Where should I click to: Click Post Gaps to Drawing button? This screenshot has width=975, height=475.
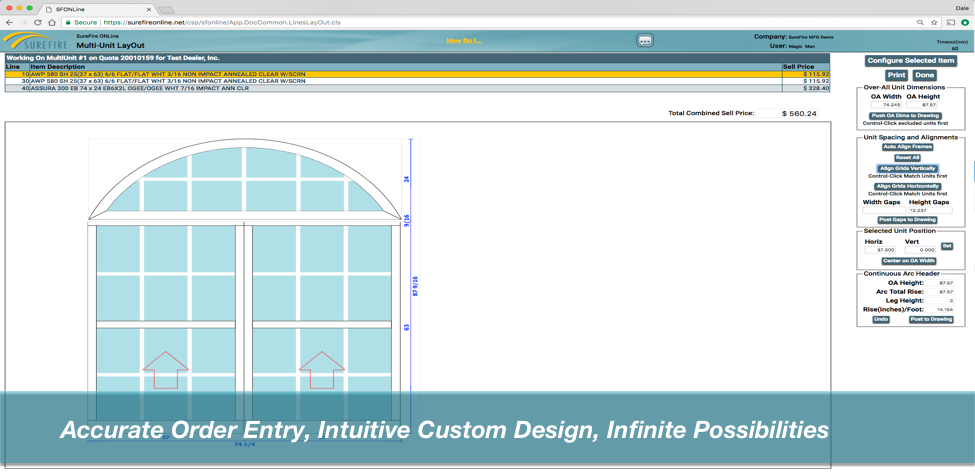tap(907, 219)
